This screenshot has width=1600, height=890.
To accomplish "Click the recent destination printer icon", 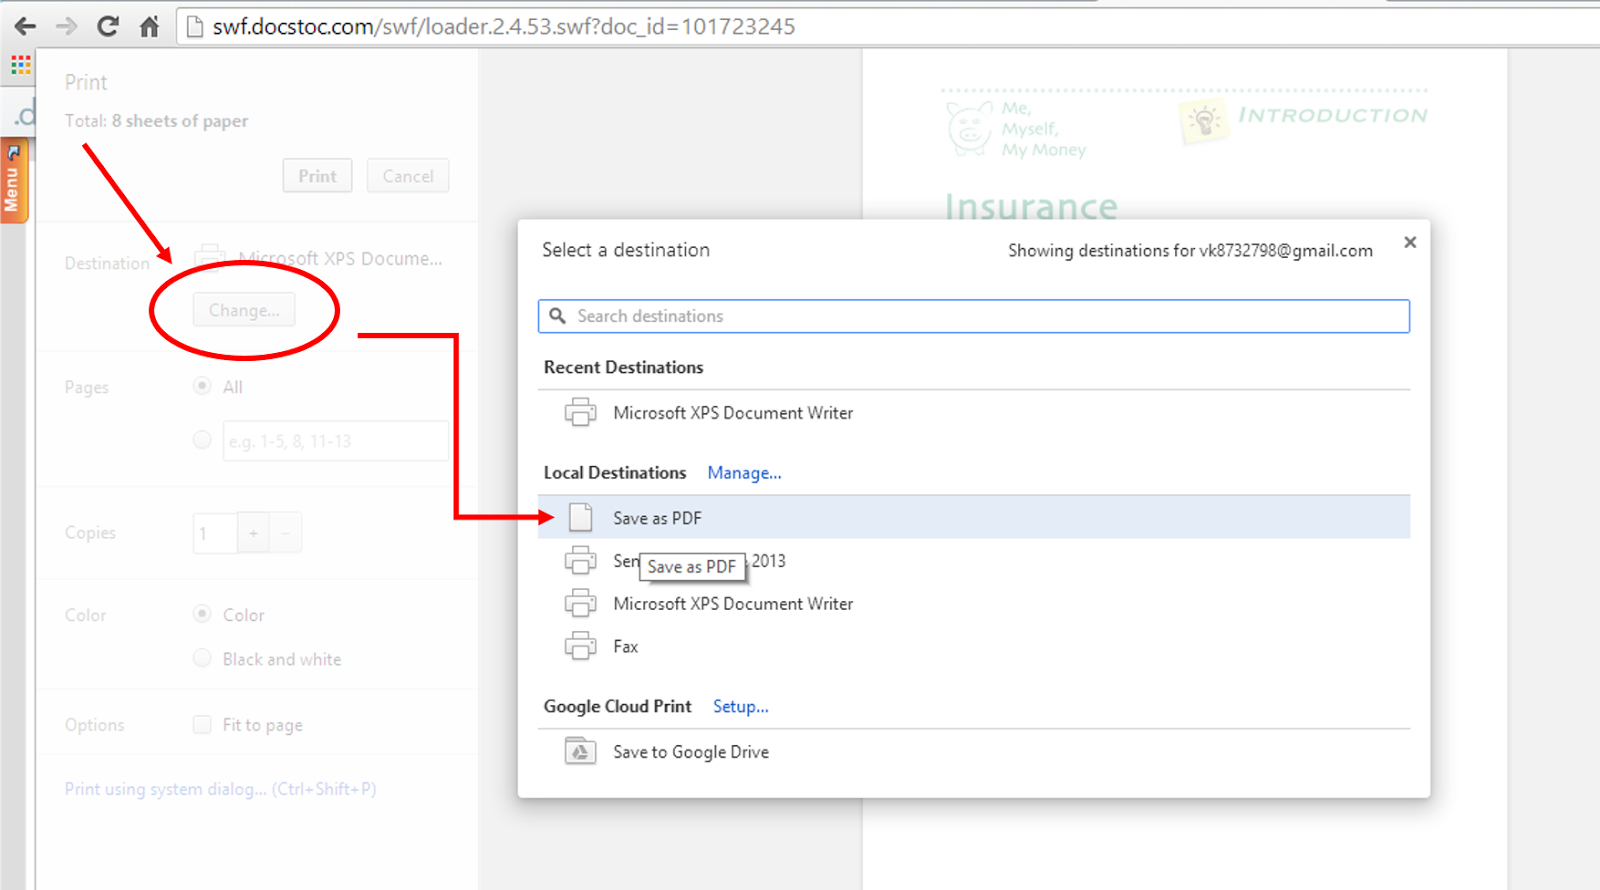I will [x=580, y=413].
